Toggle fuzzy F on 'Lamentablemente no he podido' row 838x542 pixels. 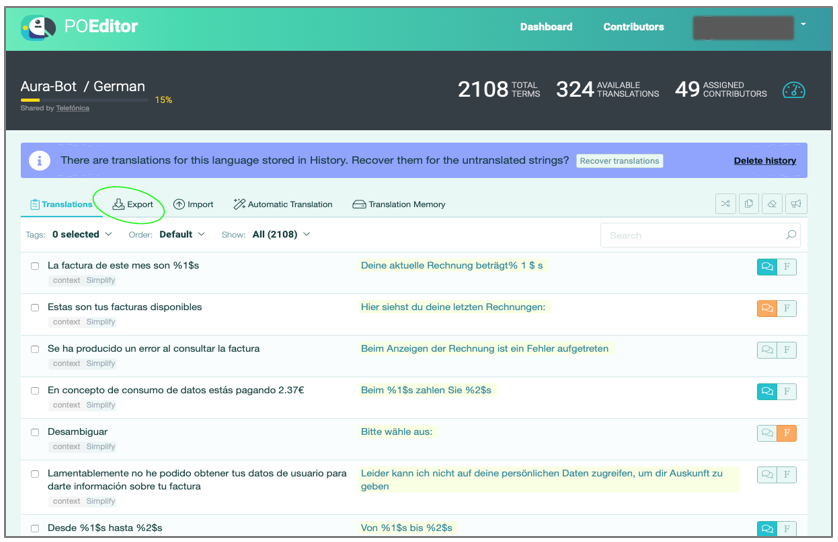coord(787,475)
